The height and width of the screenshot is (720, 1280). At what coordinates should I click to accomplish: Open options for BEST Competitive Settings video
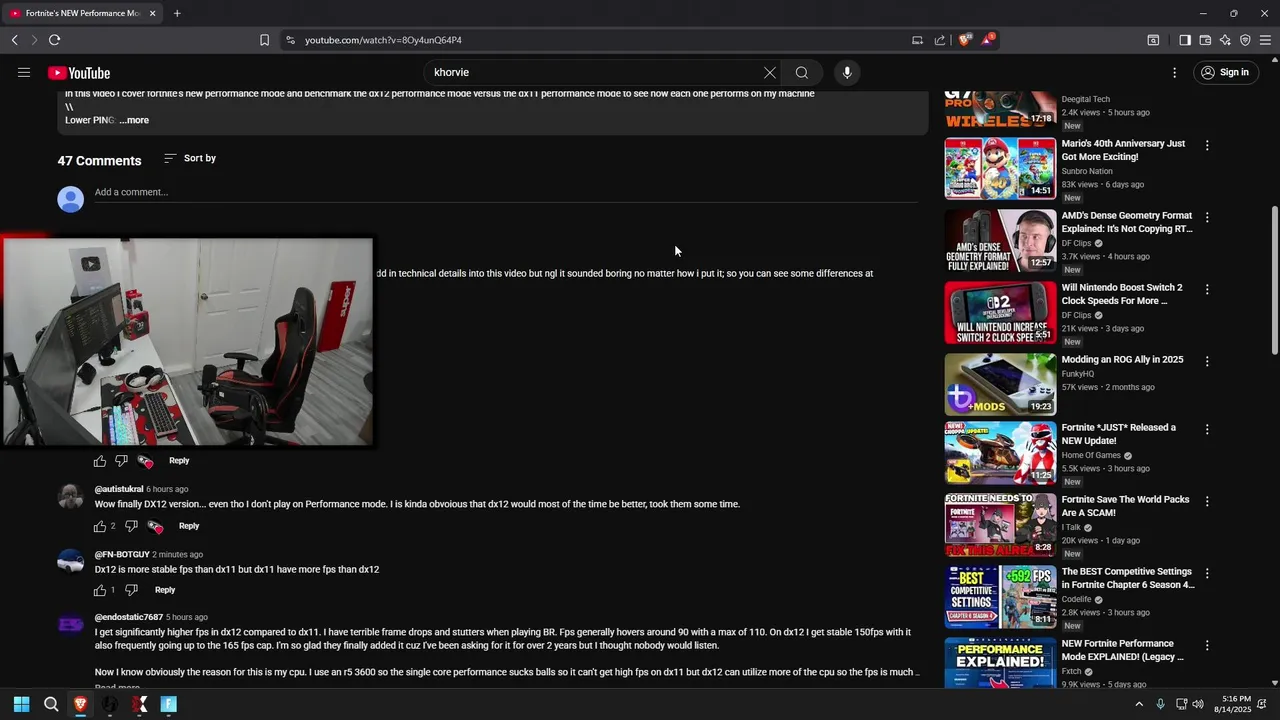click(1207, 573)
